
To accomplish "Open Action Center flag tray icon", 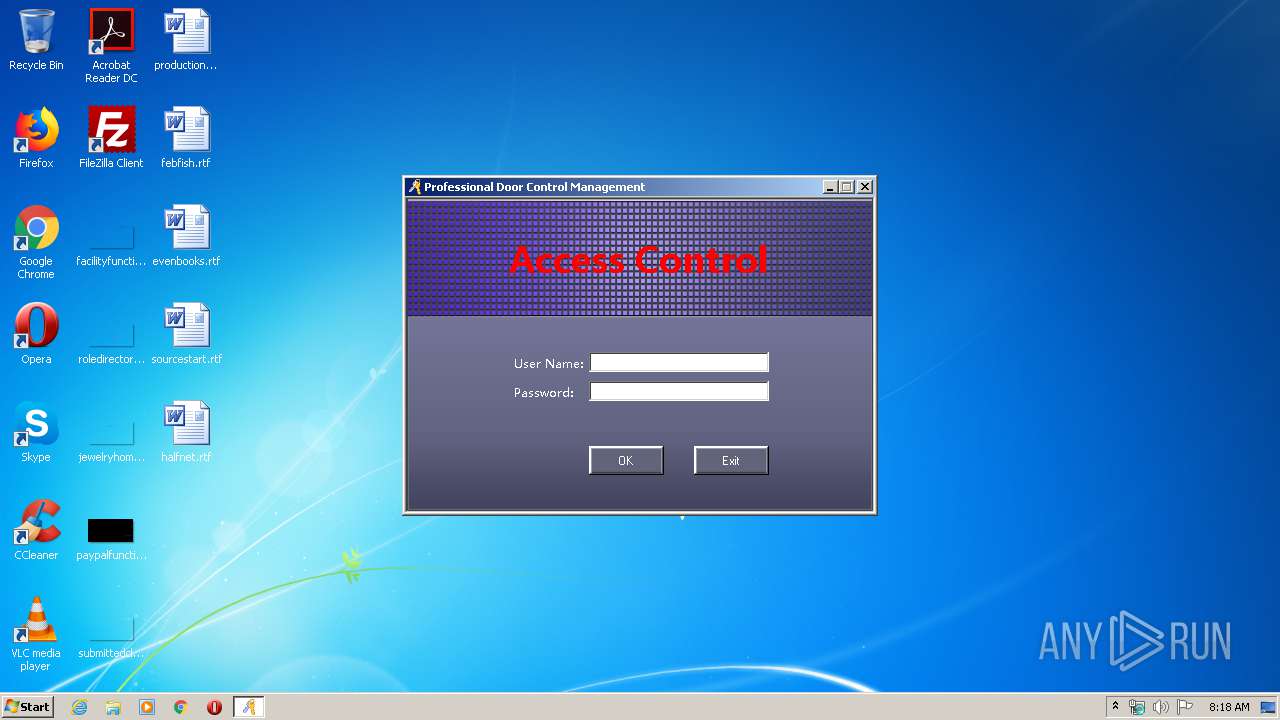I will (1185, 707).
